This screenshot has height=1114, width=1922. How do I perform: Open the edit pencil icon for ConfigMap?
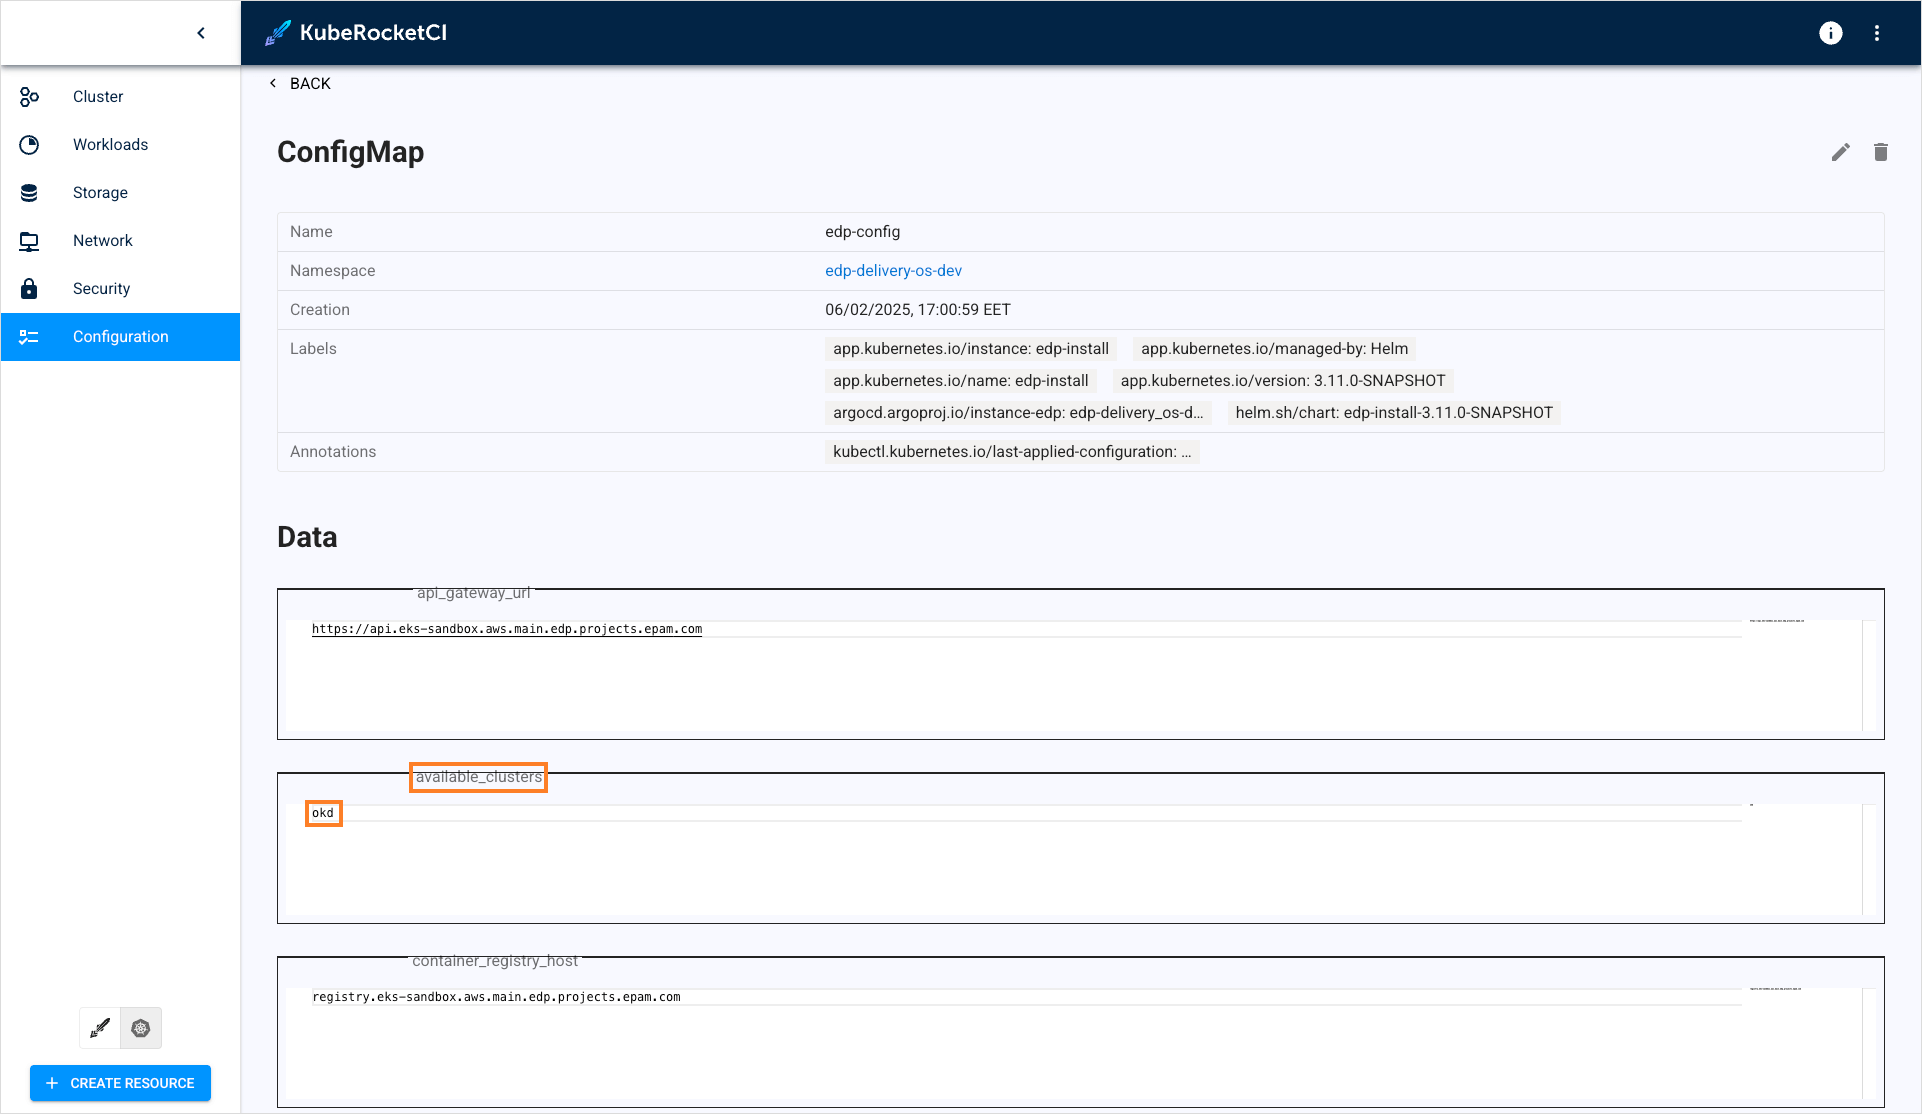[x=1841, y=152]
